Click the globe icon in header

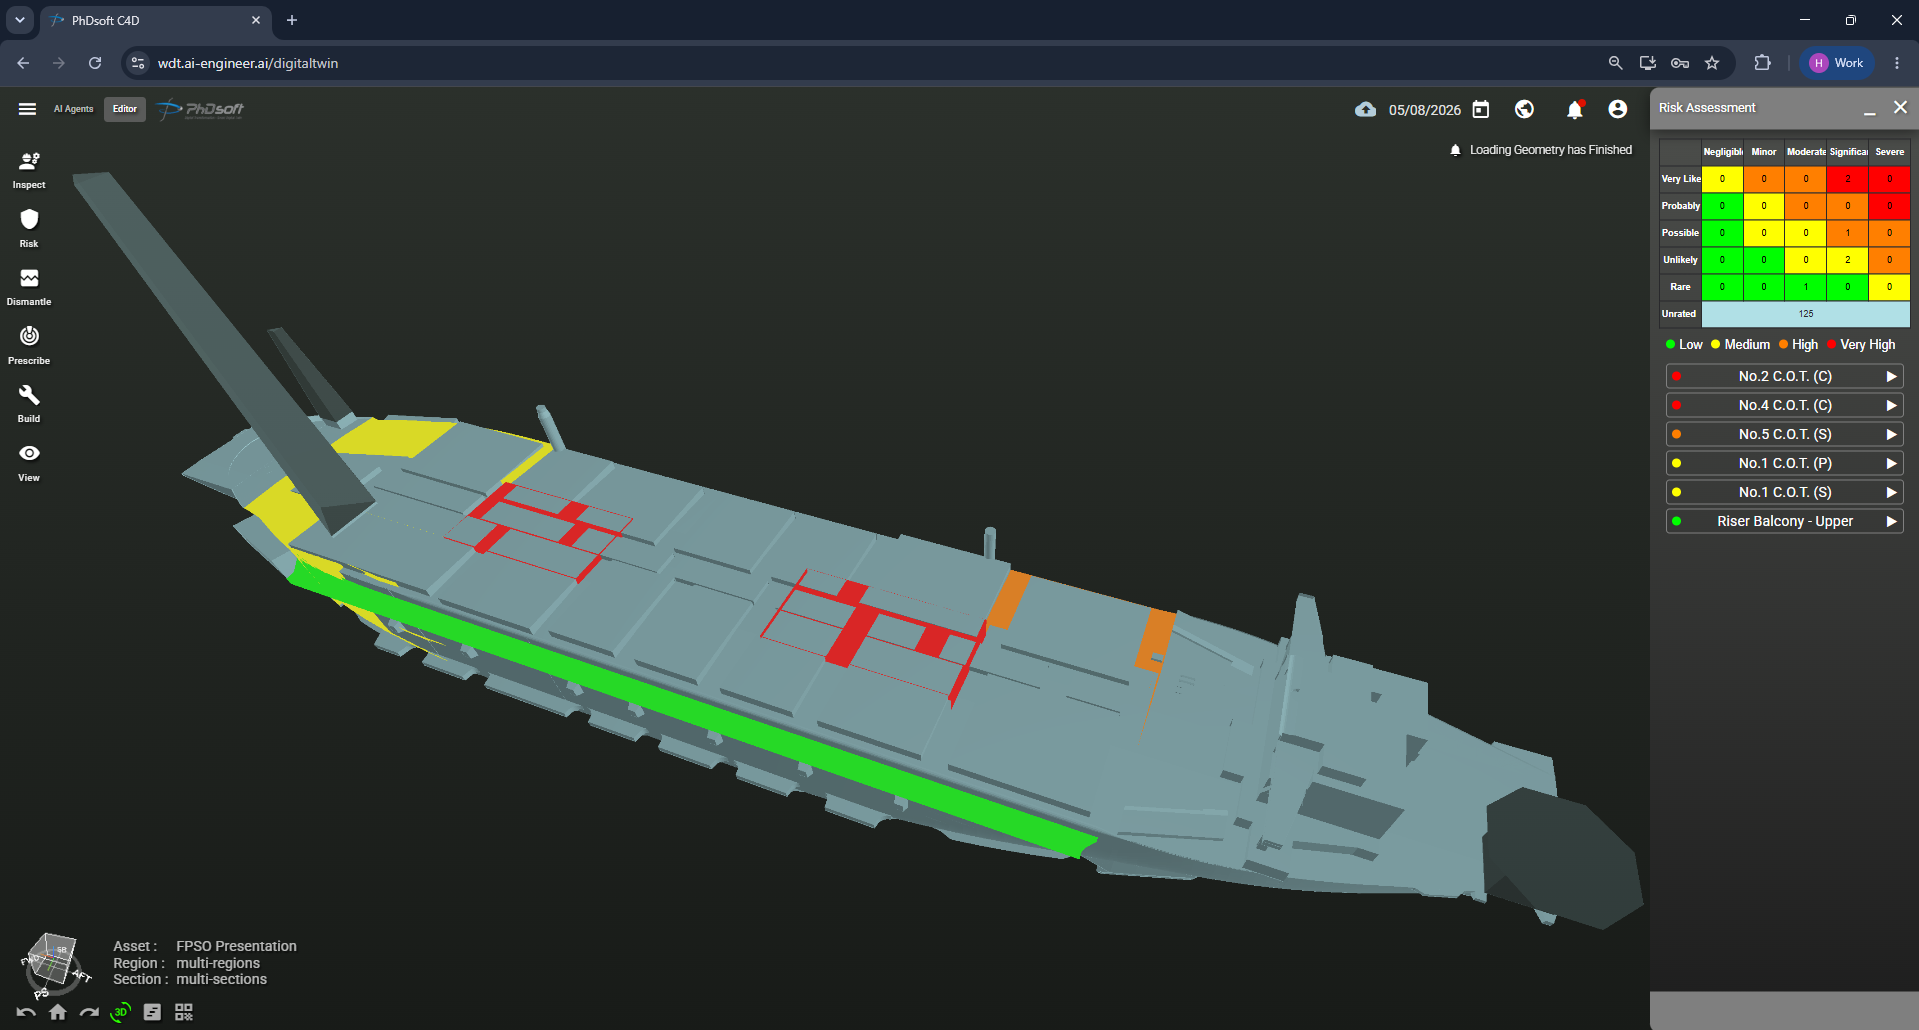1524,109
